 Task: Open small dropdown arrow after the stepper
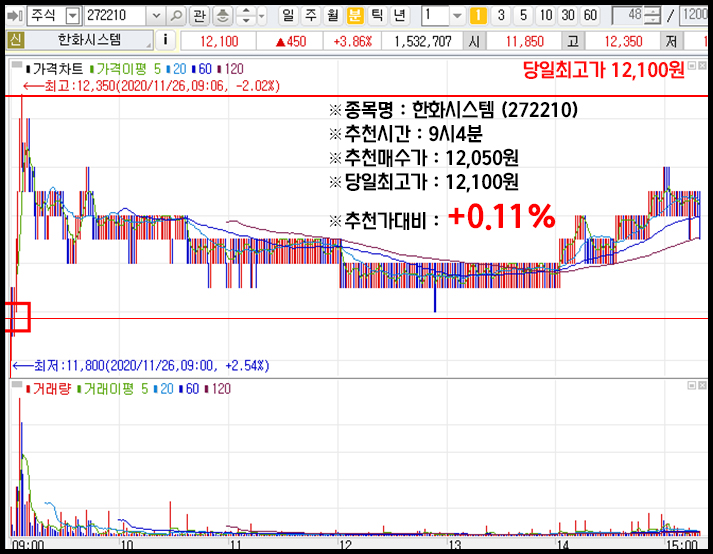click(261, 16)
